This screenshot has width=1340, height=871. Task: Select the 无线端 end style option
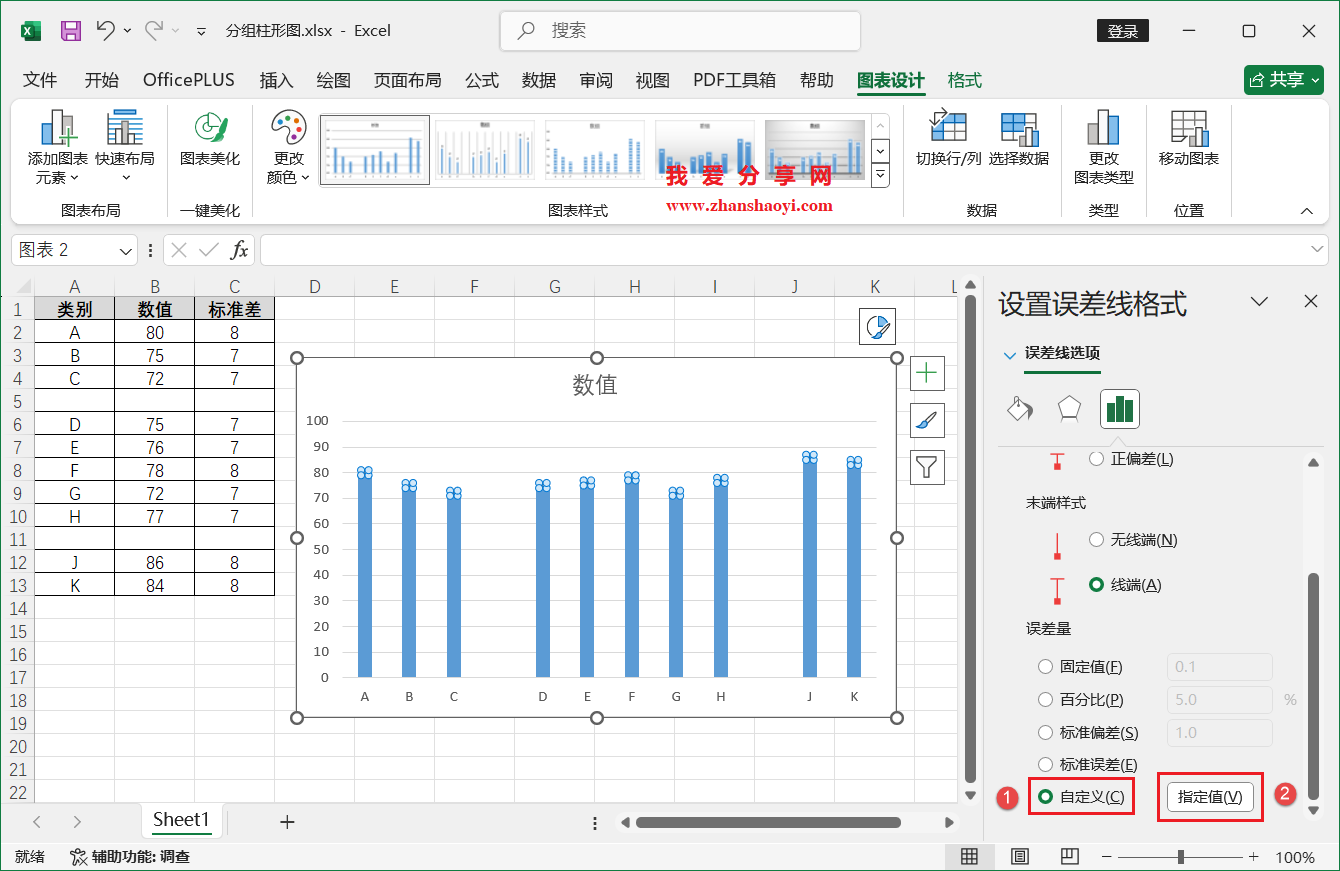(x=1098, y=539)
